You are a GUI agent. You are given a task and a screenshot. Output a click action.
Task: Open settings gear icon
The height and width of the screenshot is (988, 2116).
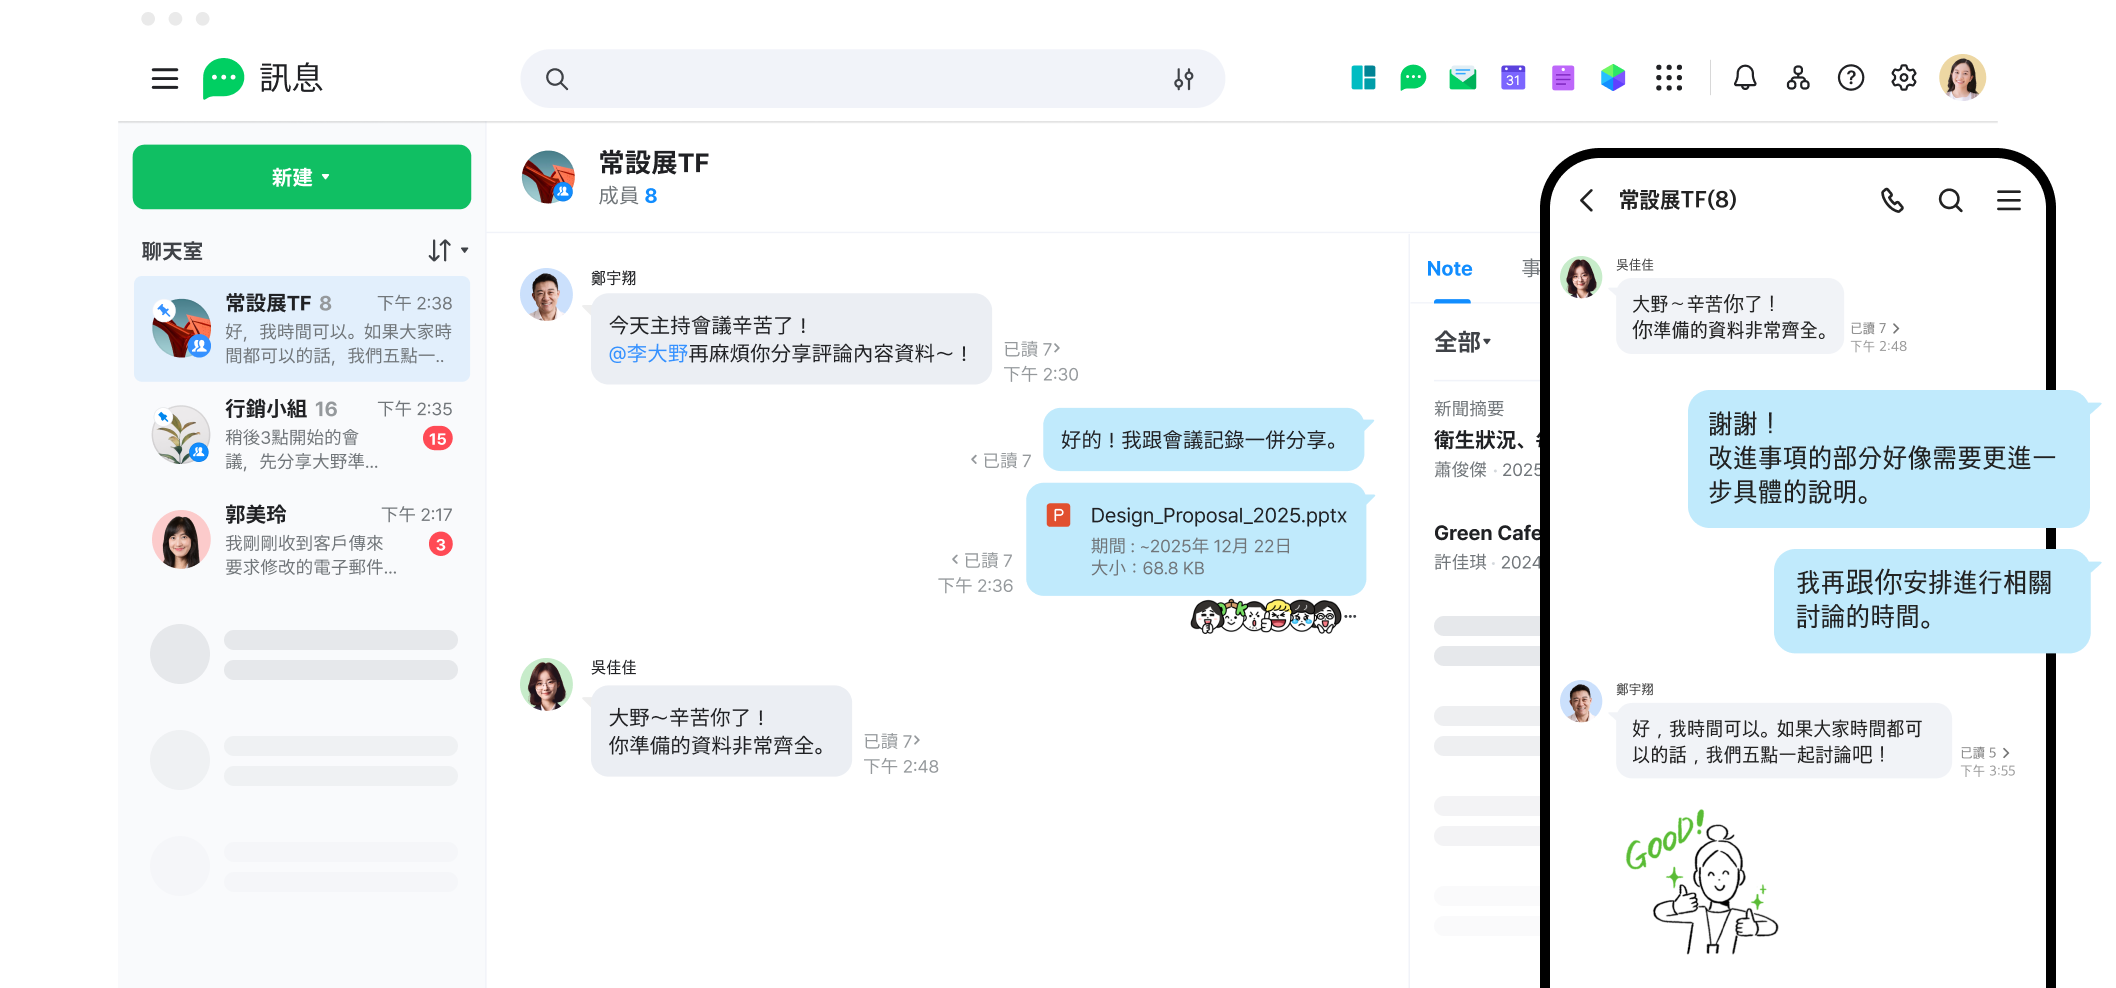point(1904,78)
